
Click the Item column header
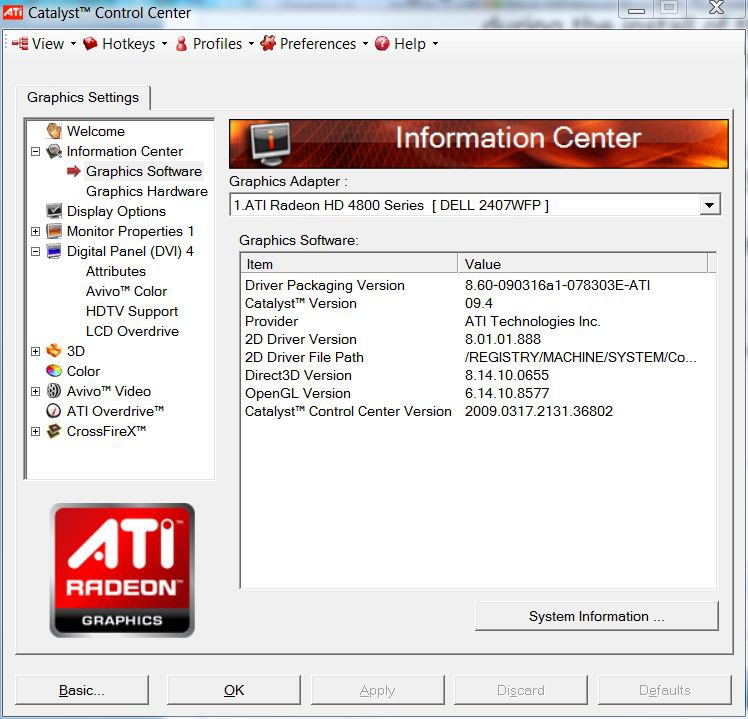click(349, 264)
